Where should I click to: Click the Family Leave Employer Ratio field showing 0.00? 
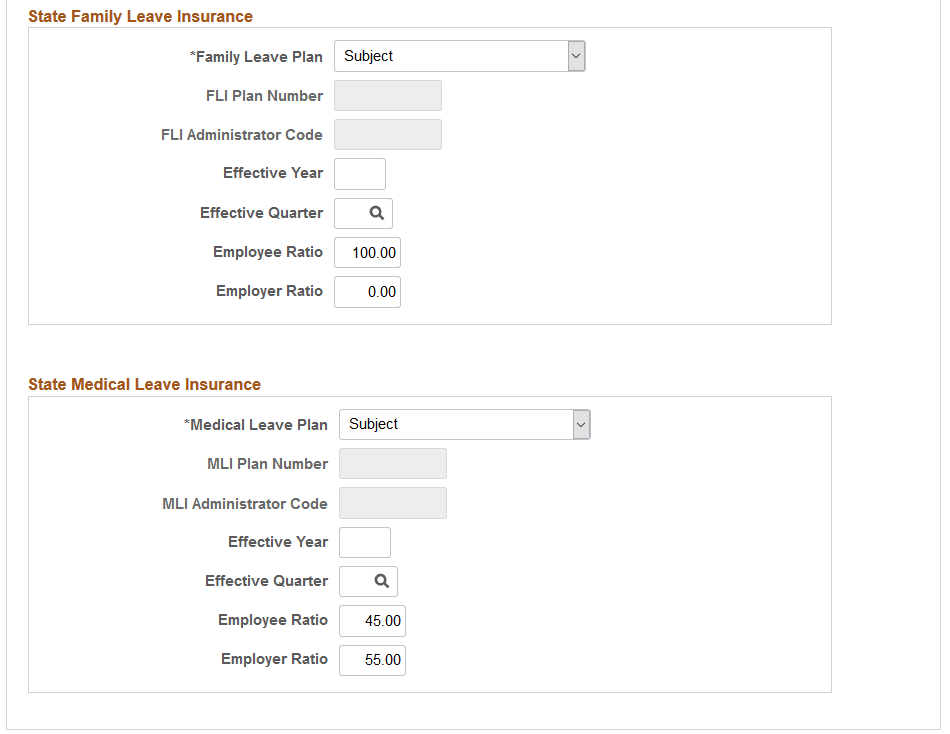tap(367, 291)
